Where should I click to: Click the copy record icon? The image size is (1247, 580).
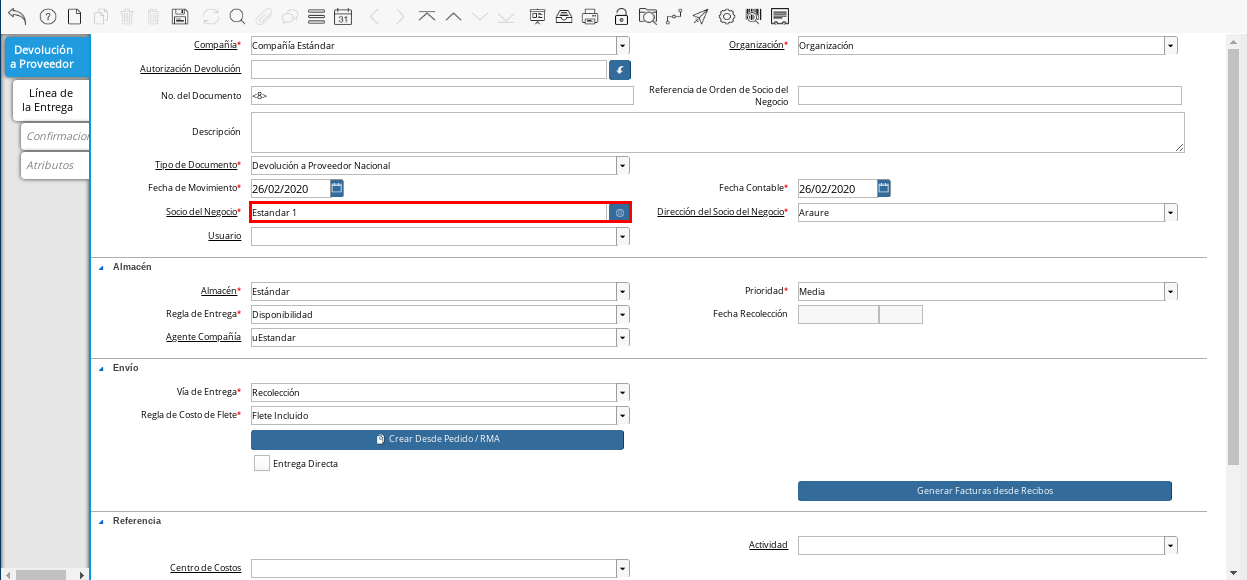(100, 16)
